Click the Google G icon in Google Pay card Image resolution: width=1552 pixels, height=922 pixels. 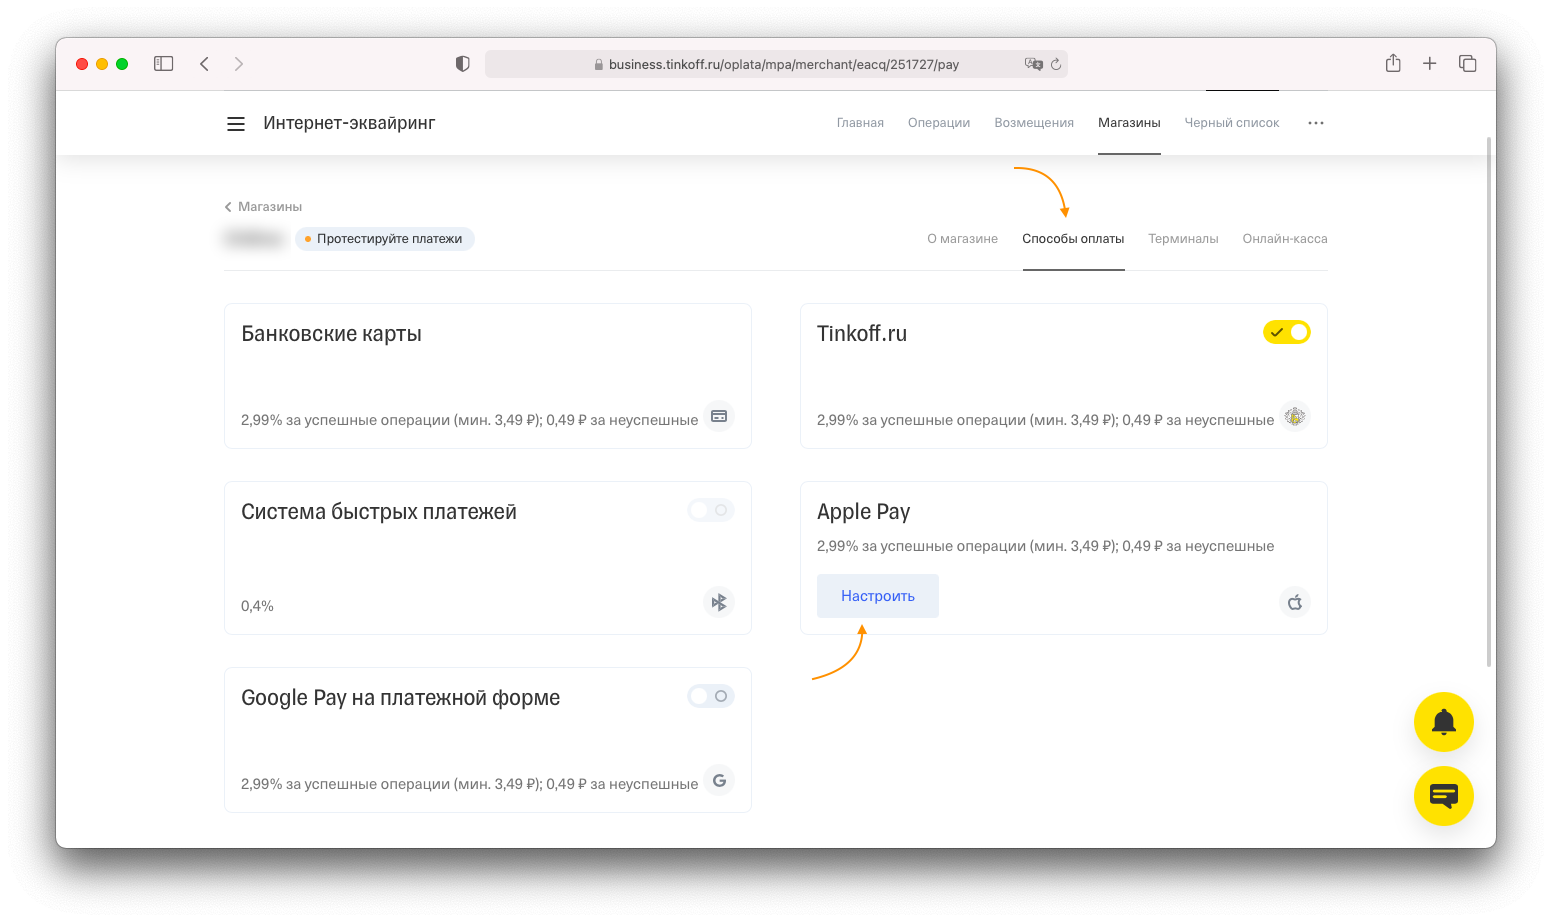pyautogui.click(x=719, y=780)
